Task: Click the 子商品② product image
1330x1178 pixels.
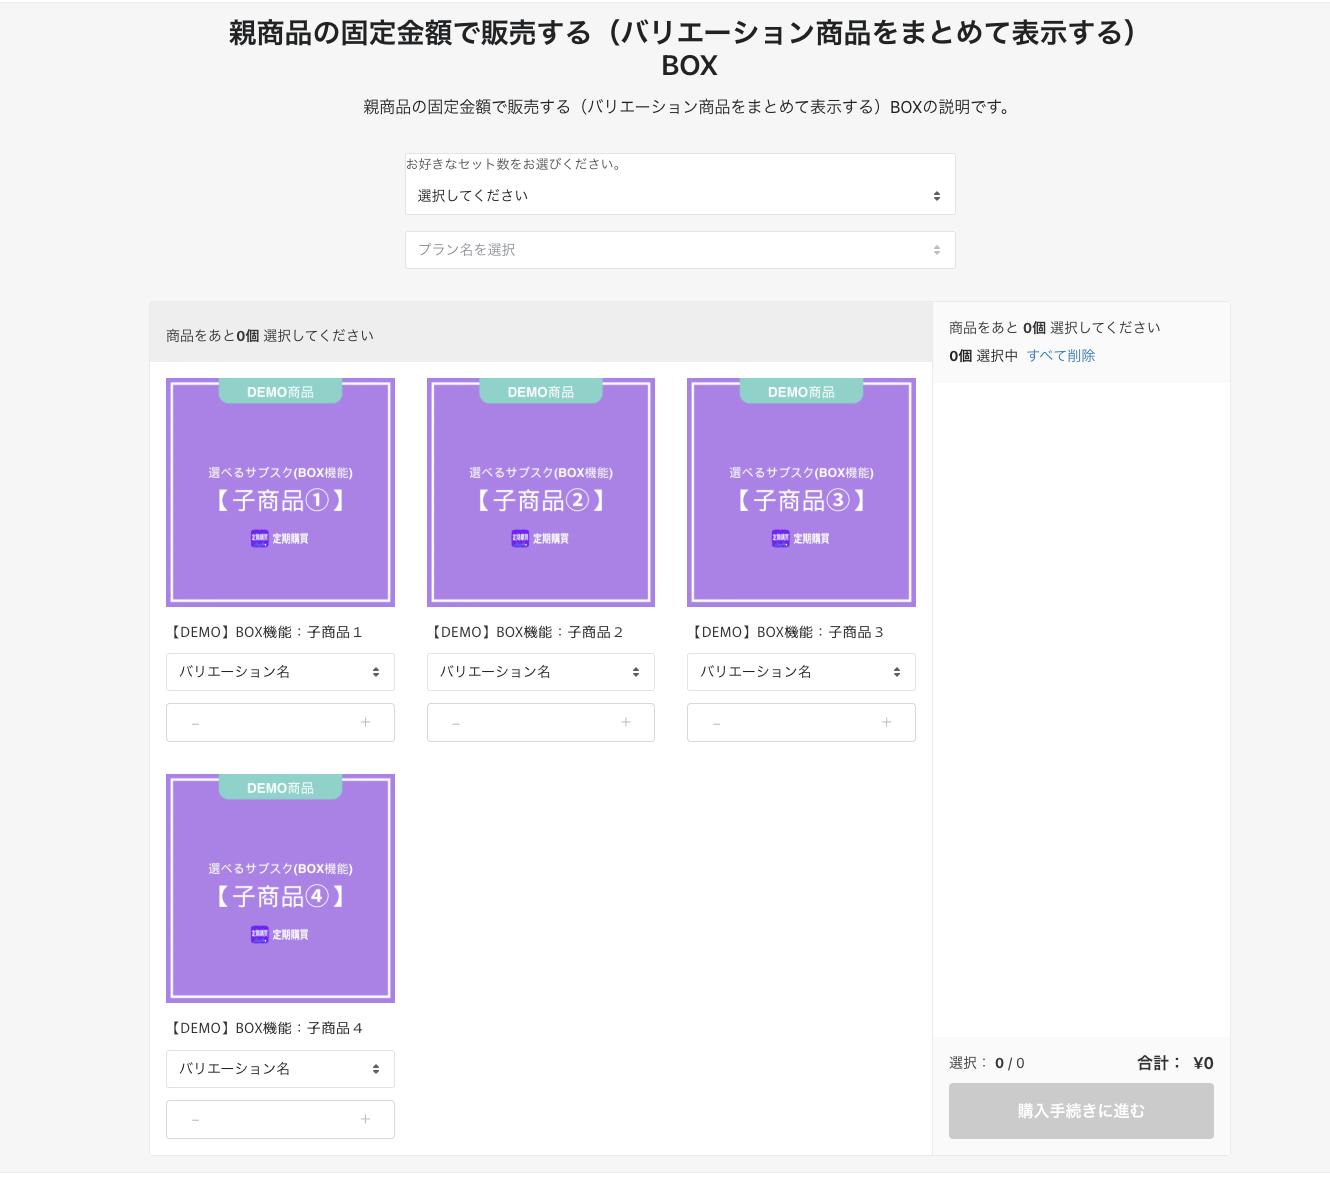Action: point(541,492)
